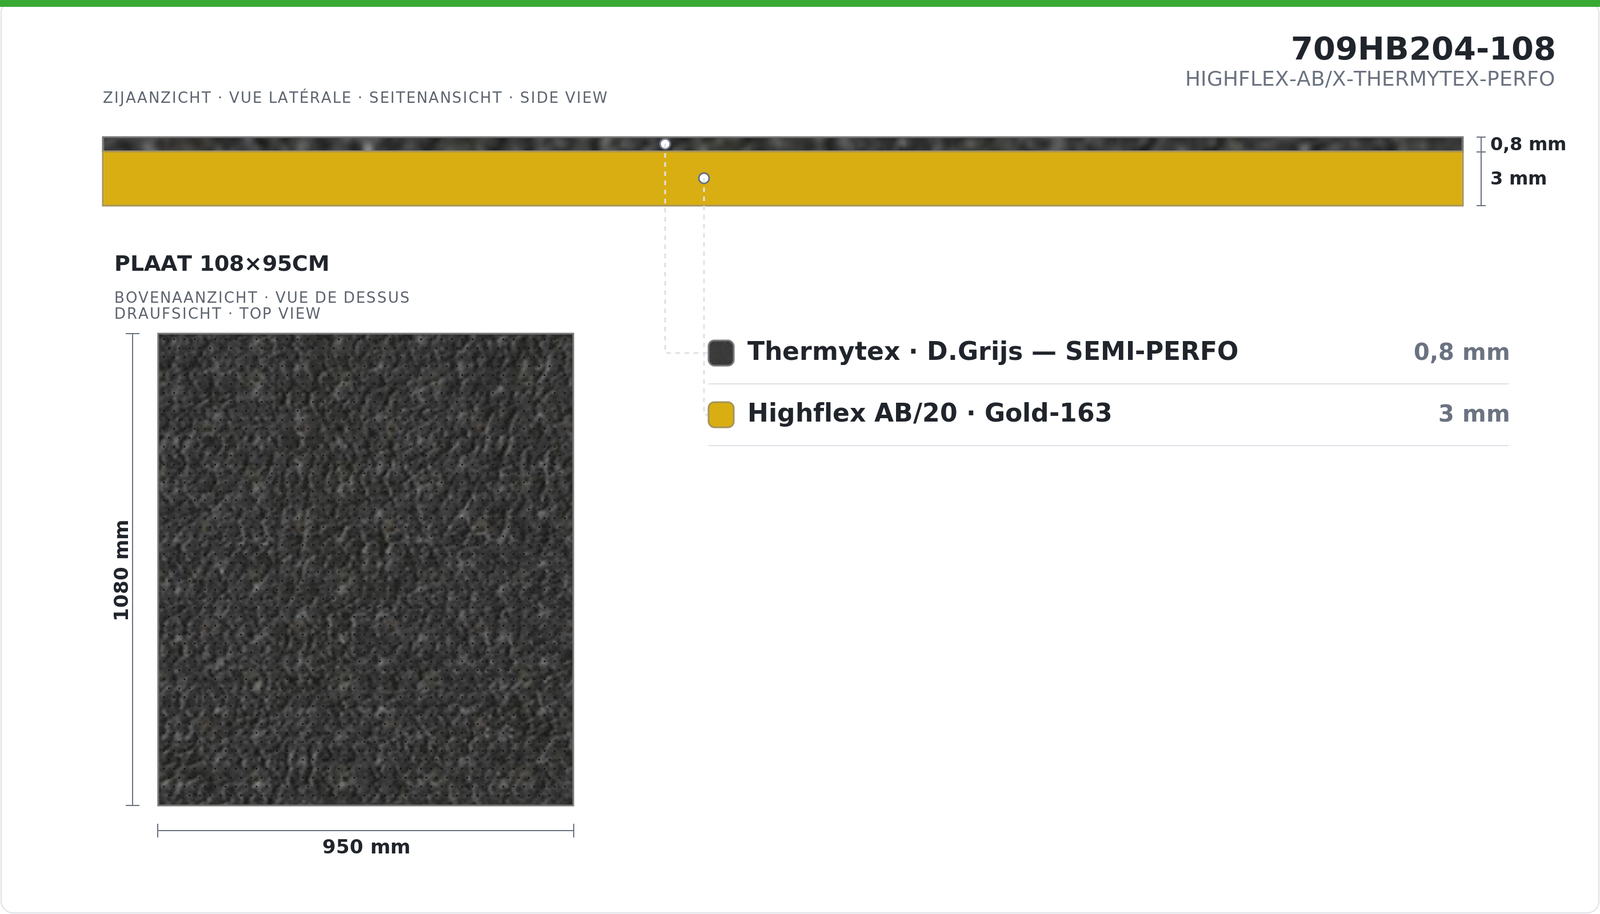Click the product code 709HB204-108
This screenshot has height=914, width=1600.
click(x=1422, y=48)
